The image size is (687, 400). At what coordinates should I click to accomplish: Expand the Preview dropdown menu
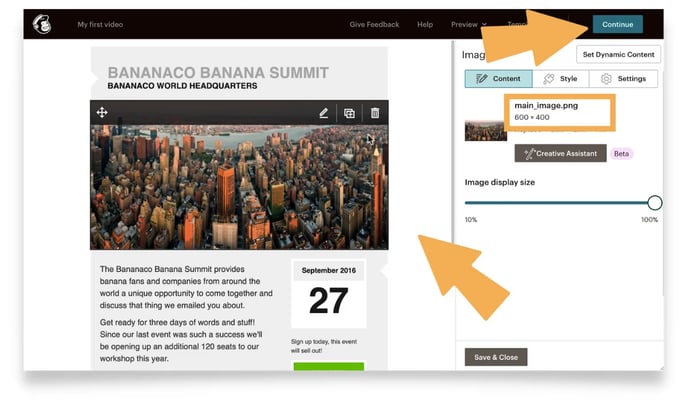[468, 25]
